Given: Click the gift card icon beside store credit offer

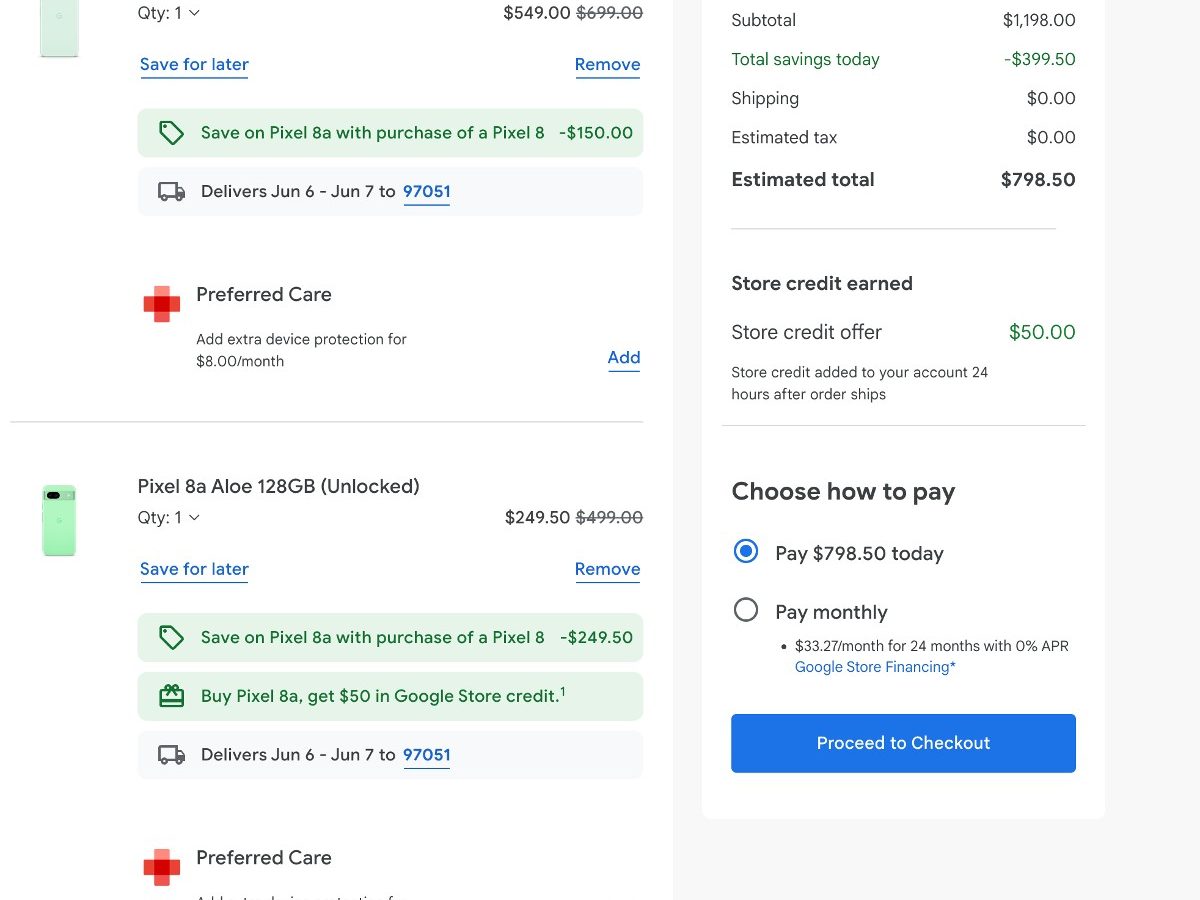Looking at the screenshot, I should [x=171, y=696].
